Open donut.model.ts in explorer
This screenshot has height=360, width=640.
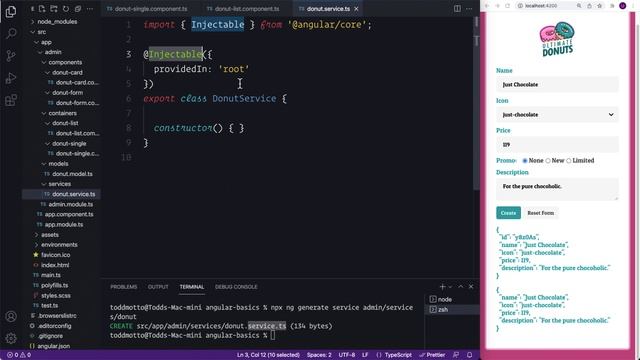tap(72, 174)
